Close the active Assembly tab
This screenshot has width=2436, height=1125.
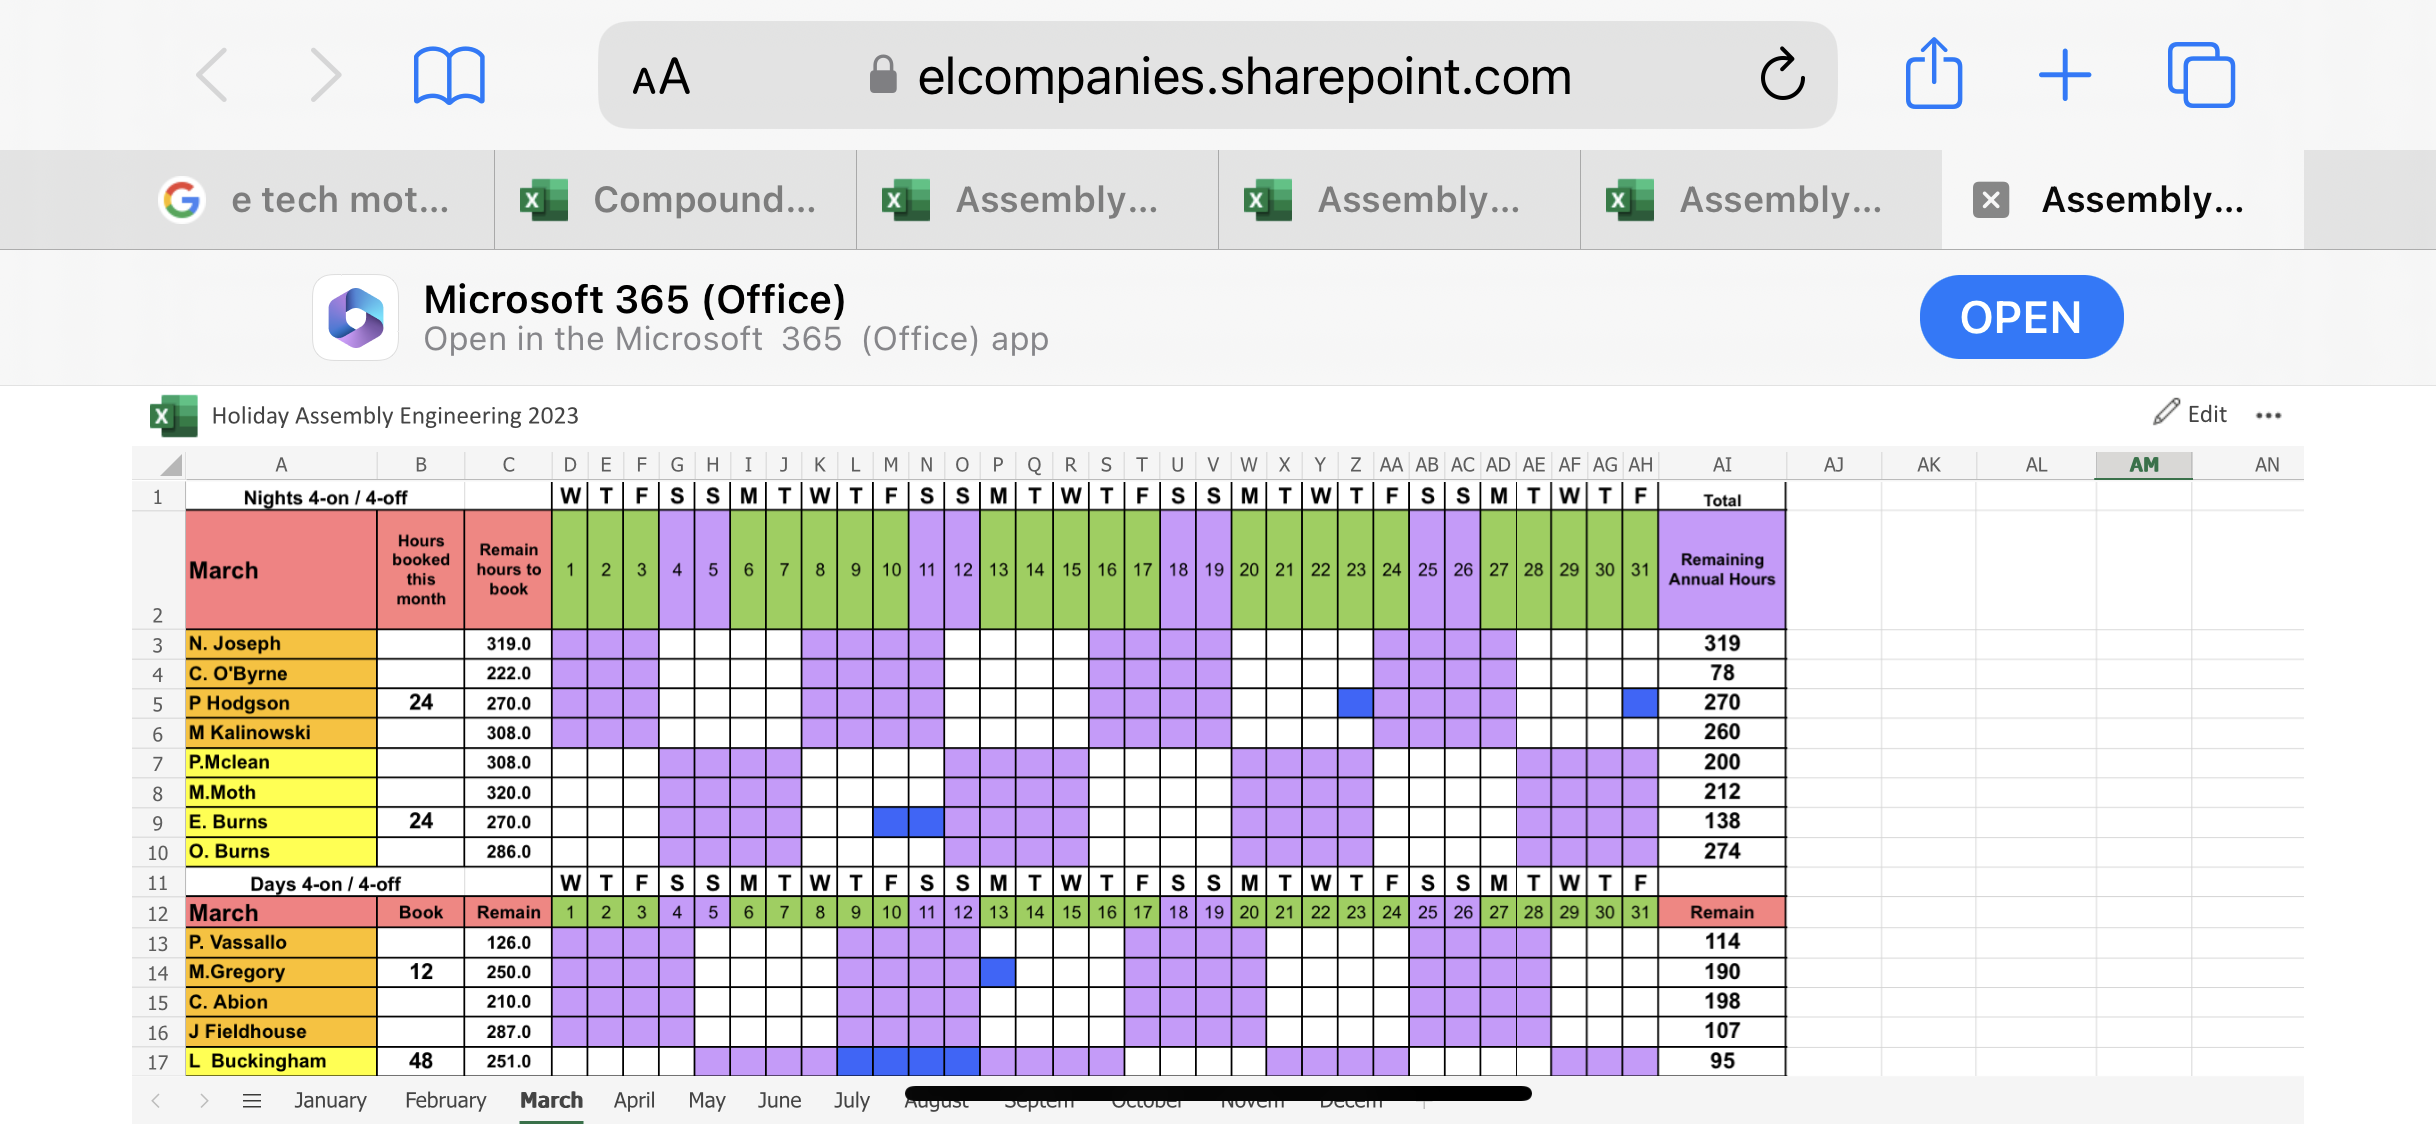coord(1991,200)
